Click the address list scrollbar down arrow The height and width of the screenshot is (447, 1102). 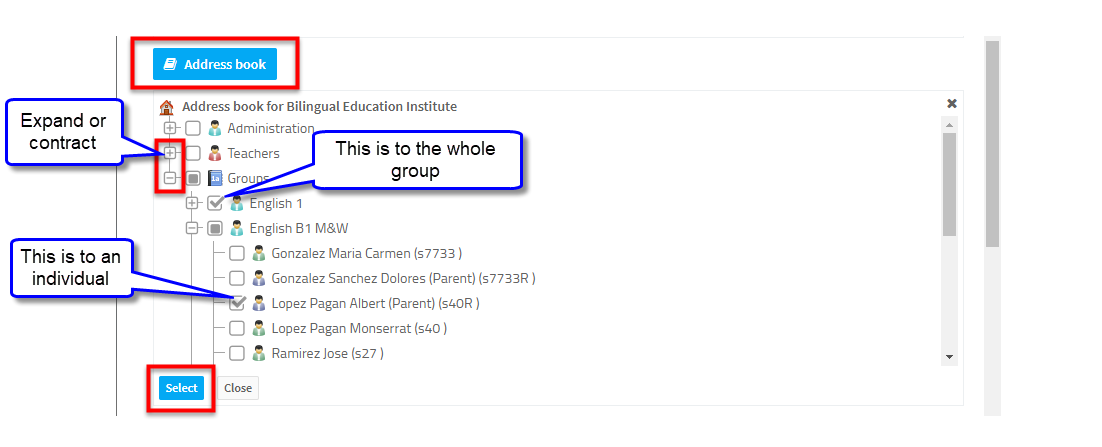point(949,357)
